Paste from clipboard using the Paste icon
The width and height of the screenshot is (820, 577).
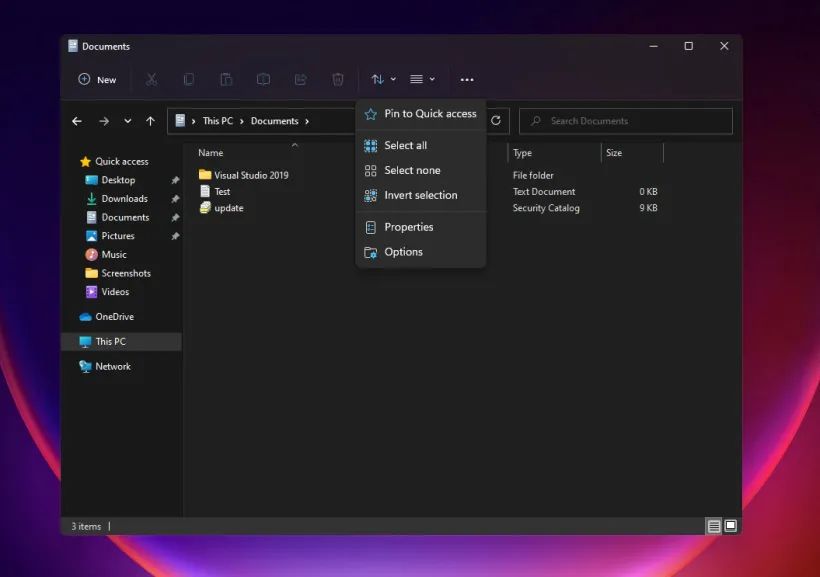coord(226,79)
